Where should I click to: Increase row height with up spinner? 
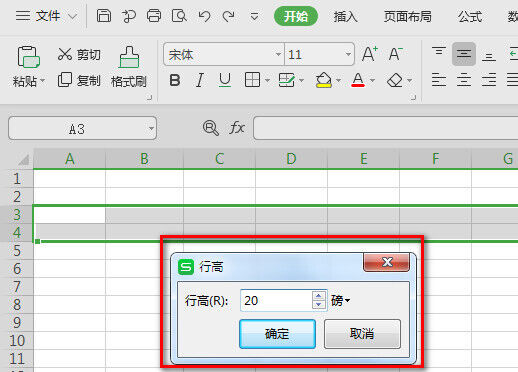tap(319, 296)
